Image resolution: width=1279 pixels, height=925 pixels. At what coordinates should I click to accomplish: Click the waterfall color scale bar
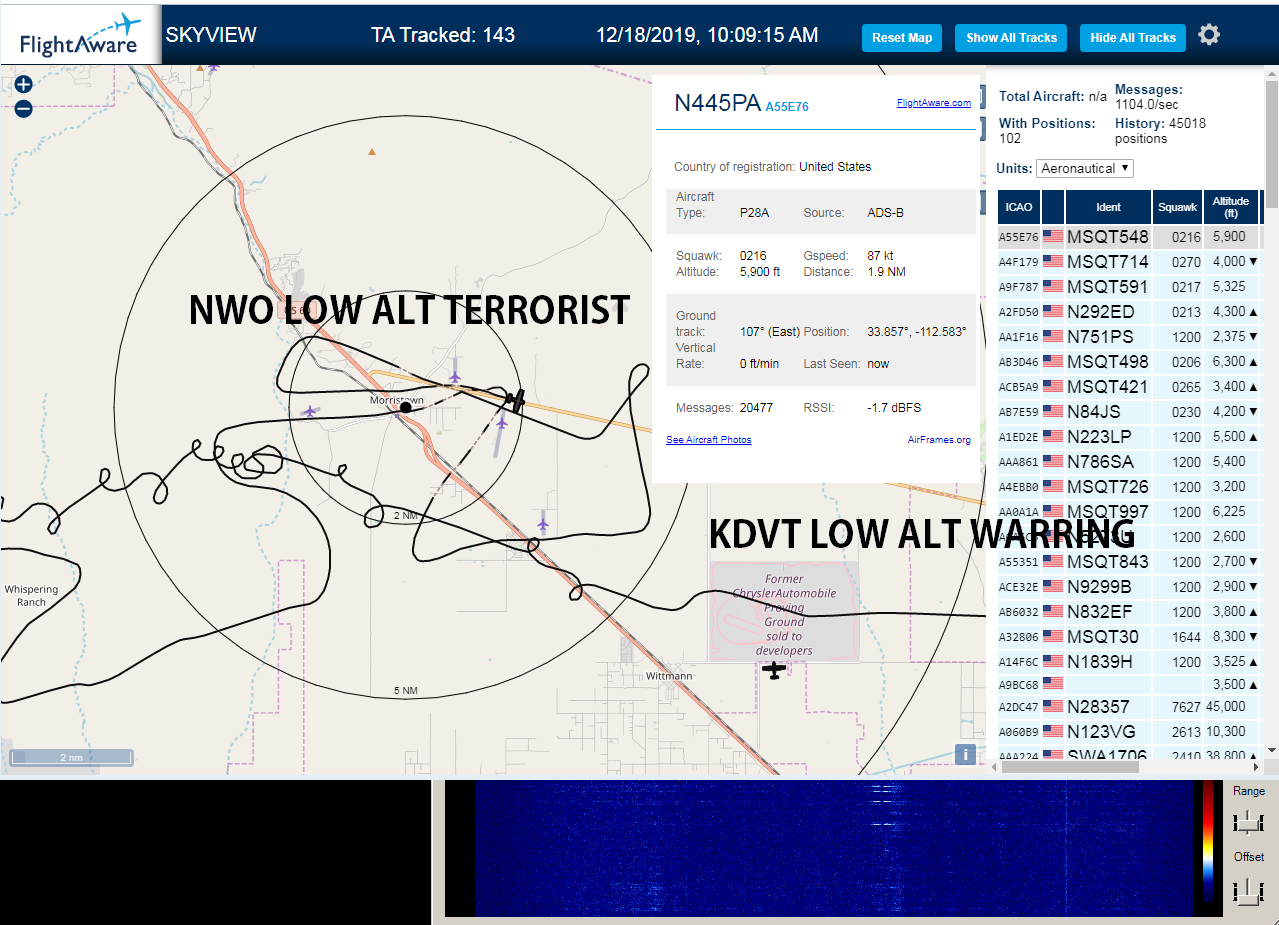(1209, 843)
